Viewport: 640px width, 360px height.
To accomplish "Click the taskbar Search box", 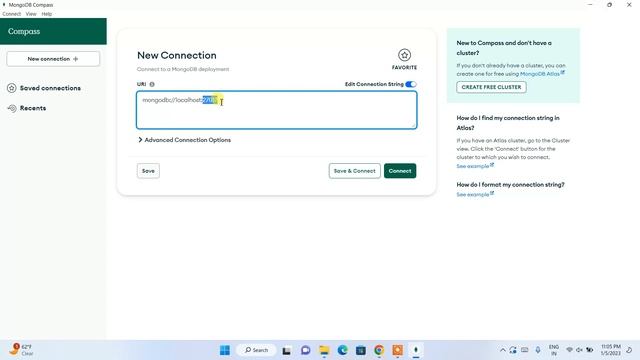I will (256, 350).
